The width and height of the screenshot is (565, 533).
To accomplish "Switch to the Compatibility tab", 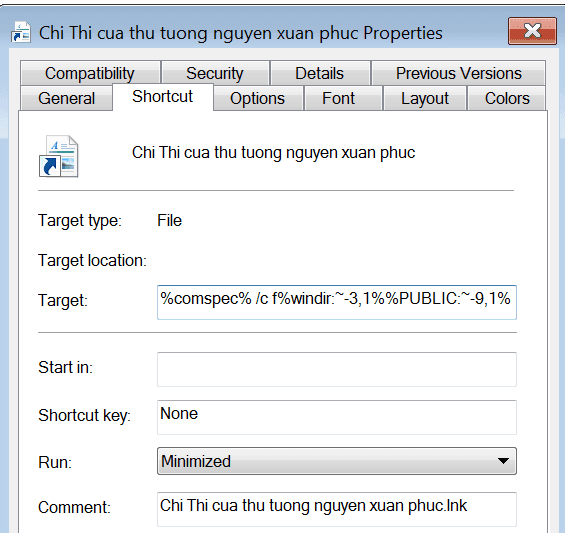I will (90, 73).
